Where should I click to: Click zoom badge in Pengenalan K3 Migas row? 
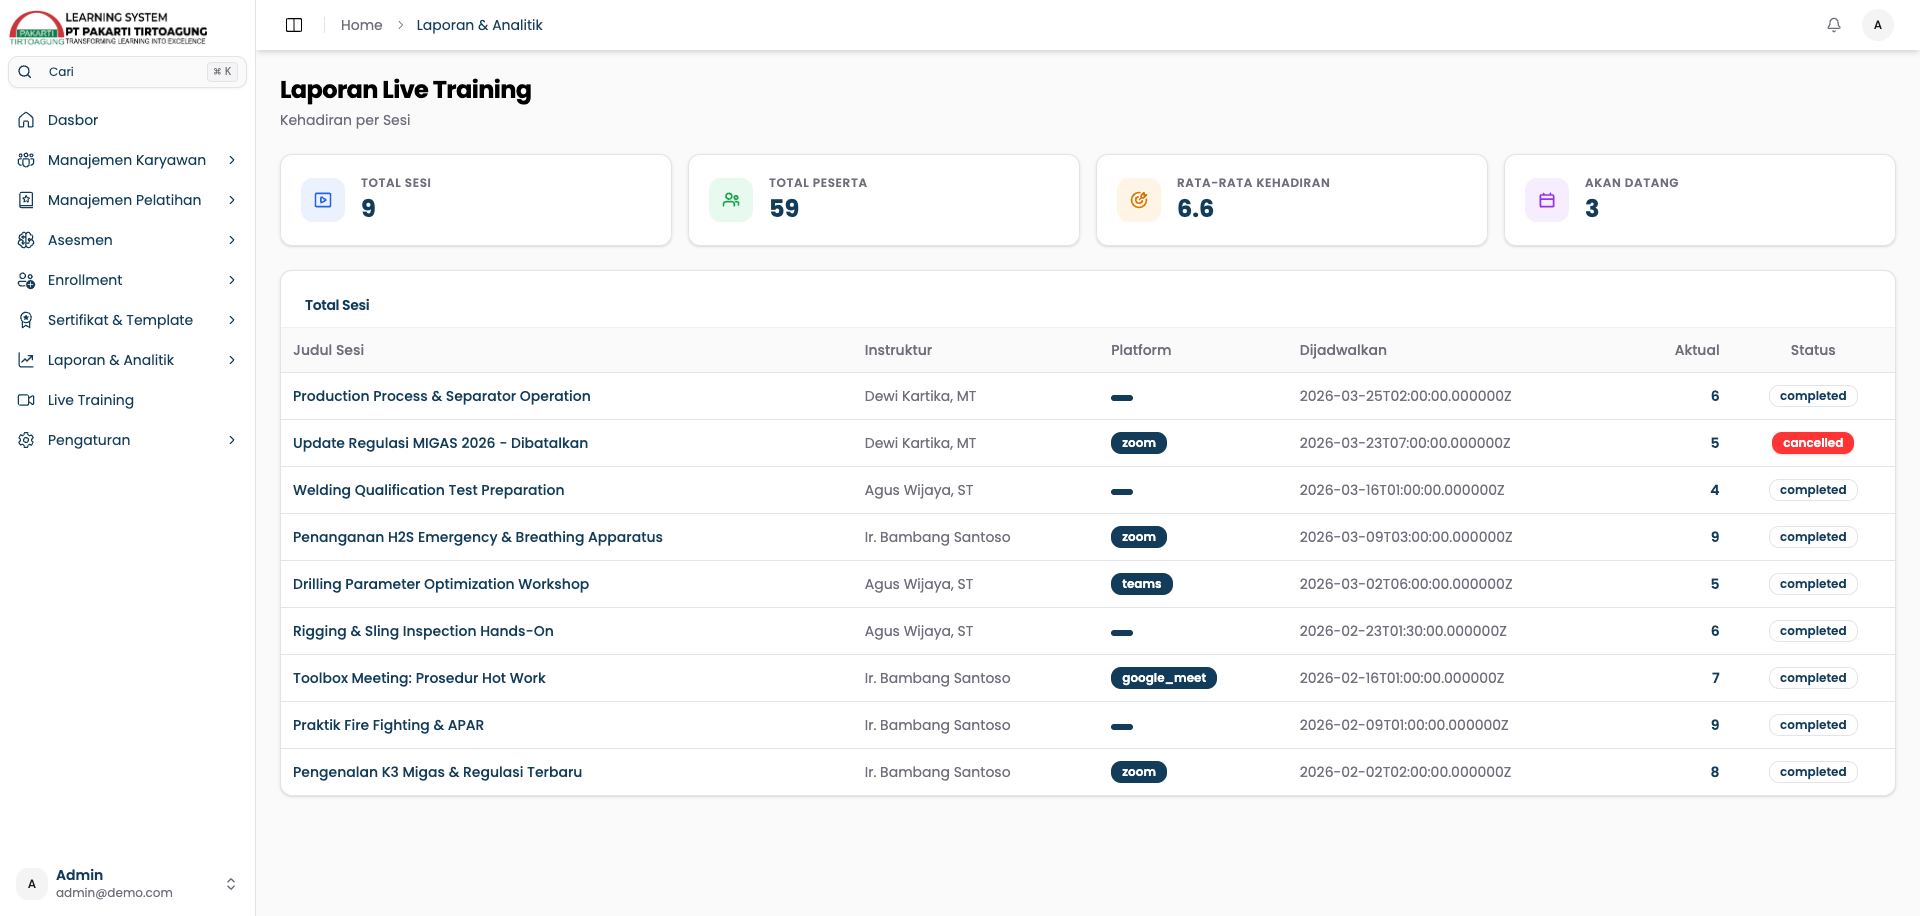point(1138,772)
